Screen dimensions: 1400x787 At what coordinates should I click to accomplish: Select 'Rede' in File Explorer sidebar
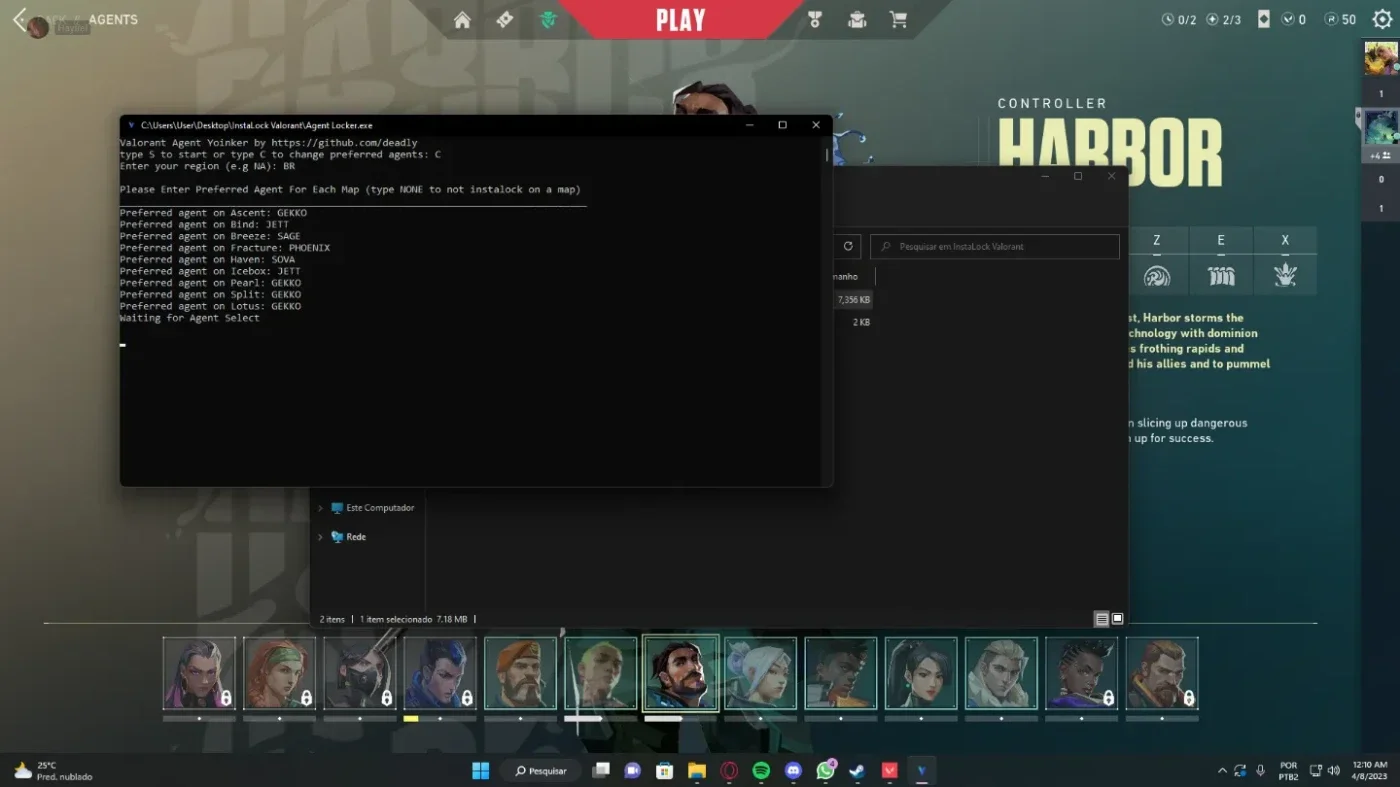point(348,537)
